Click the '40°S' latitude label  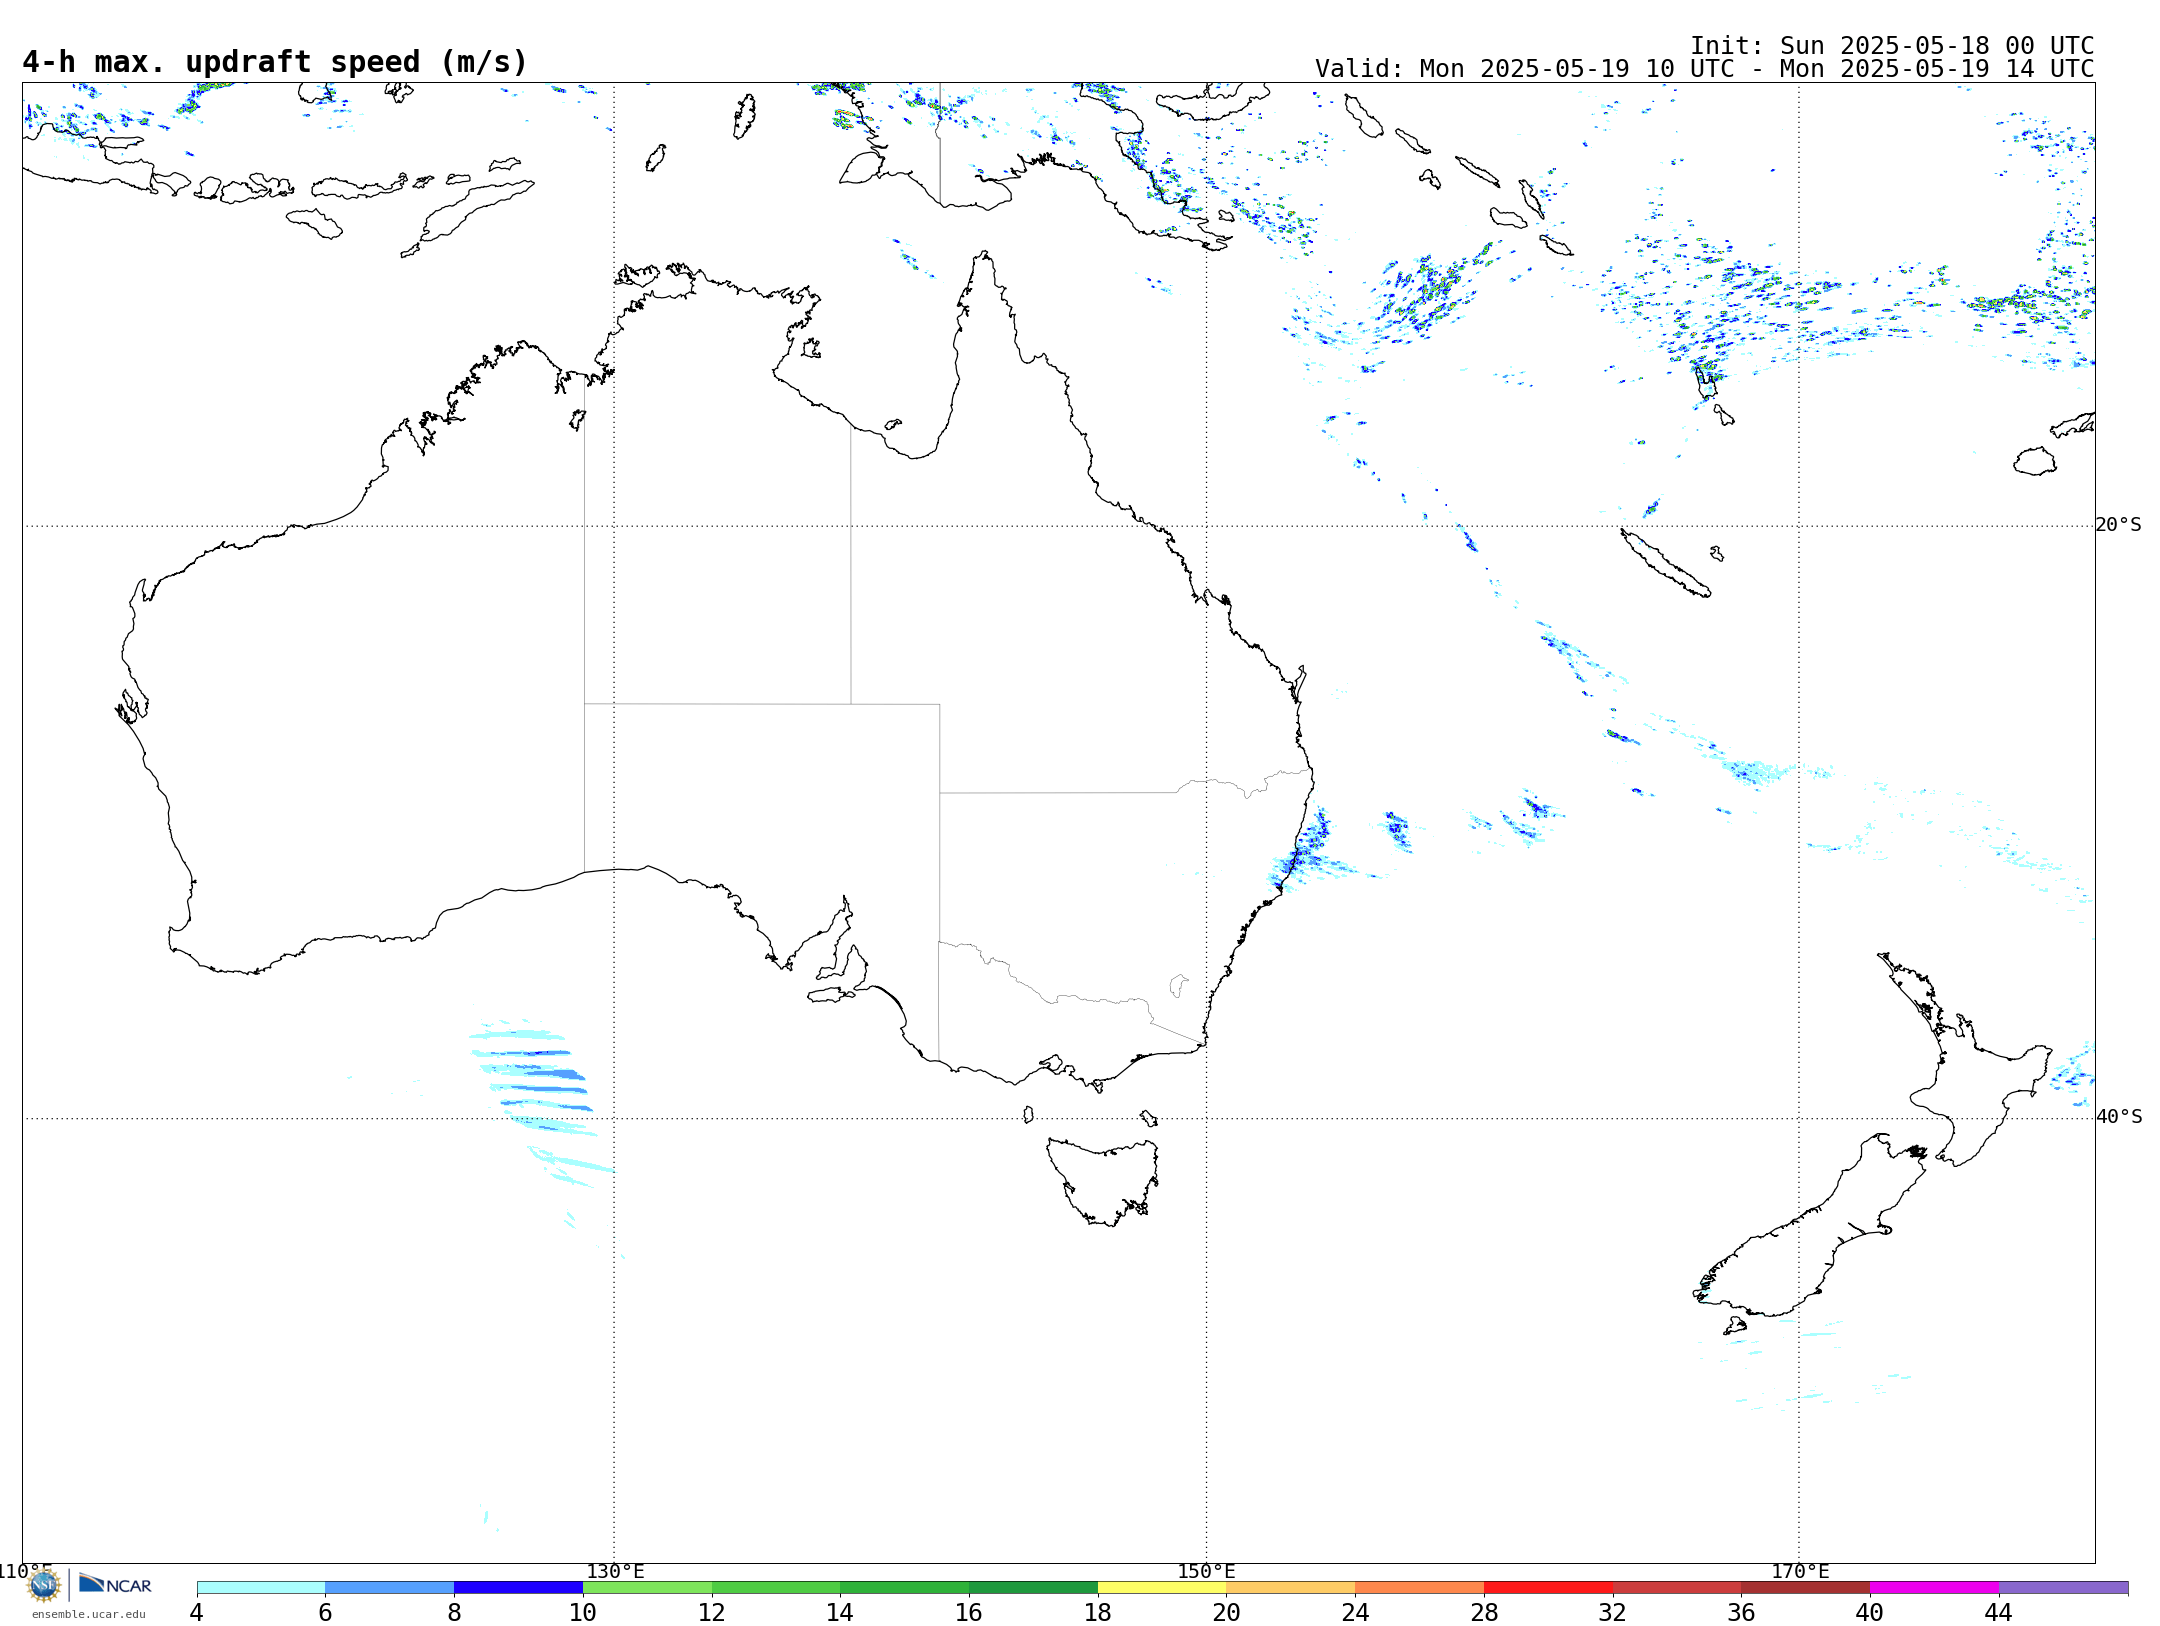coord(2118,1117)
